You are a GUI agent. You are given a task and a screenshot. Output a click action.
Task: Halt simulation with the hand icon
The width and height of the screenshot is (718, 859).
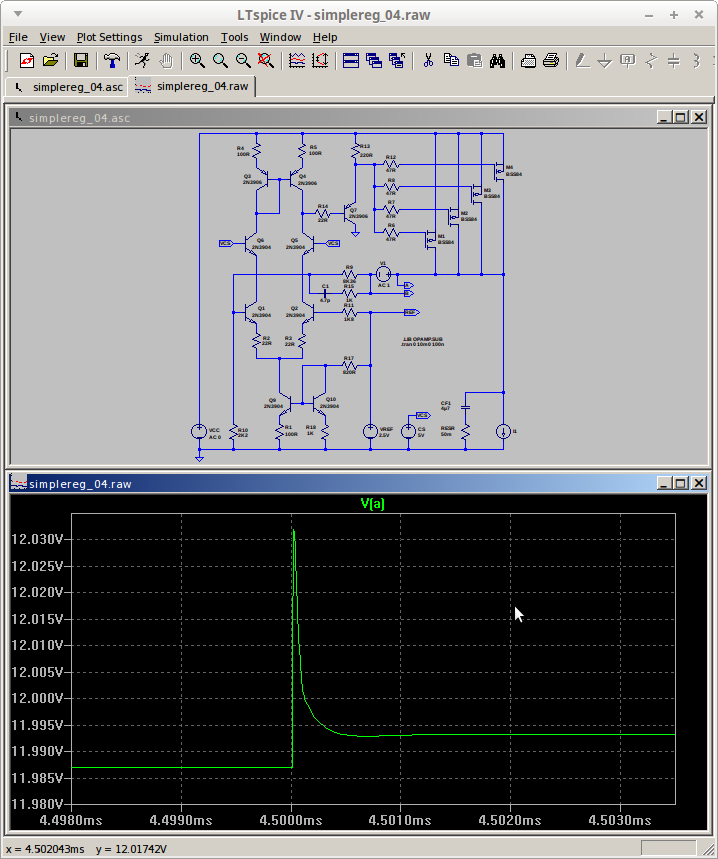pyautogui.click(x=165, y=61)
